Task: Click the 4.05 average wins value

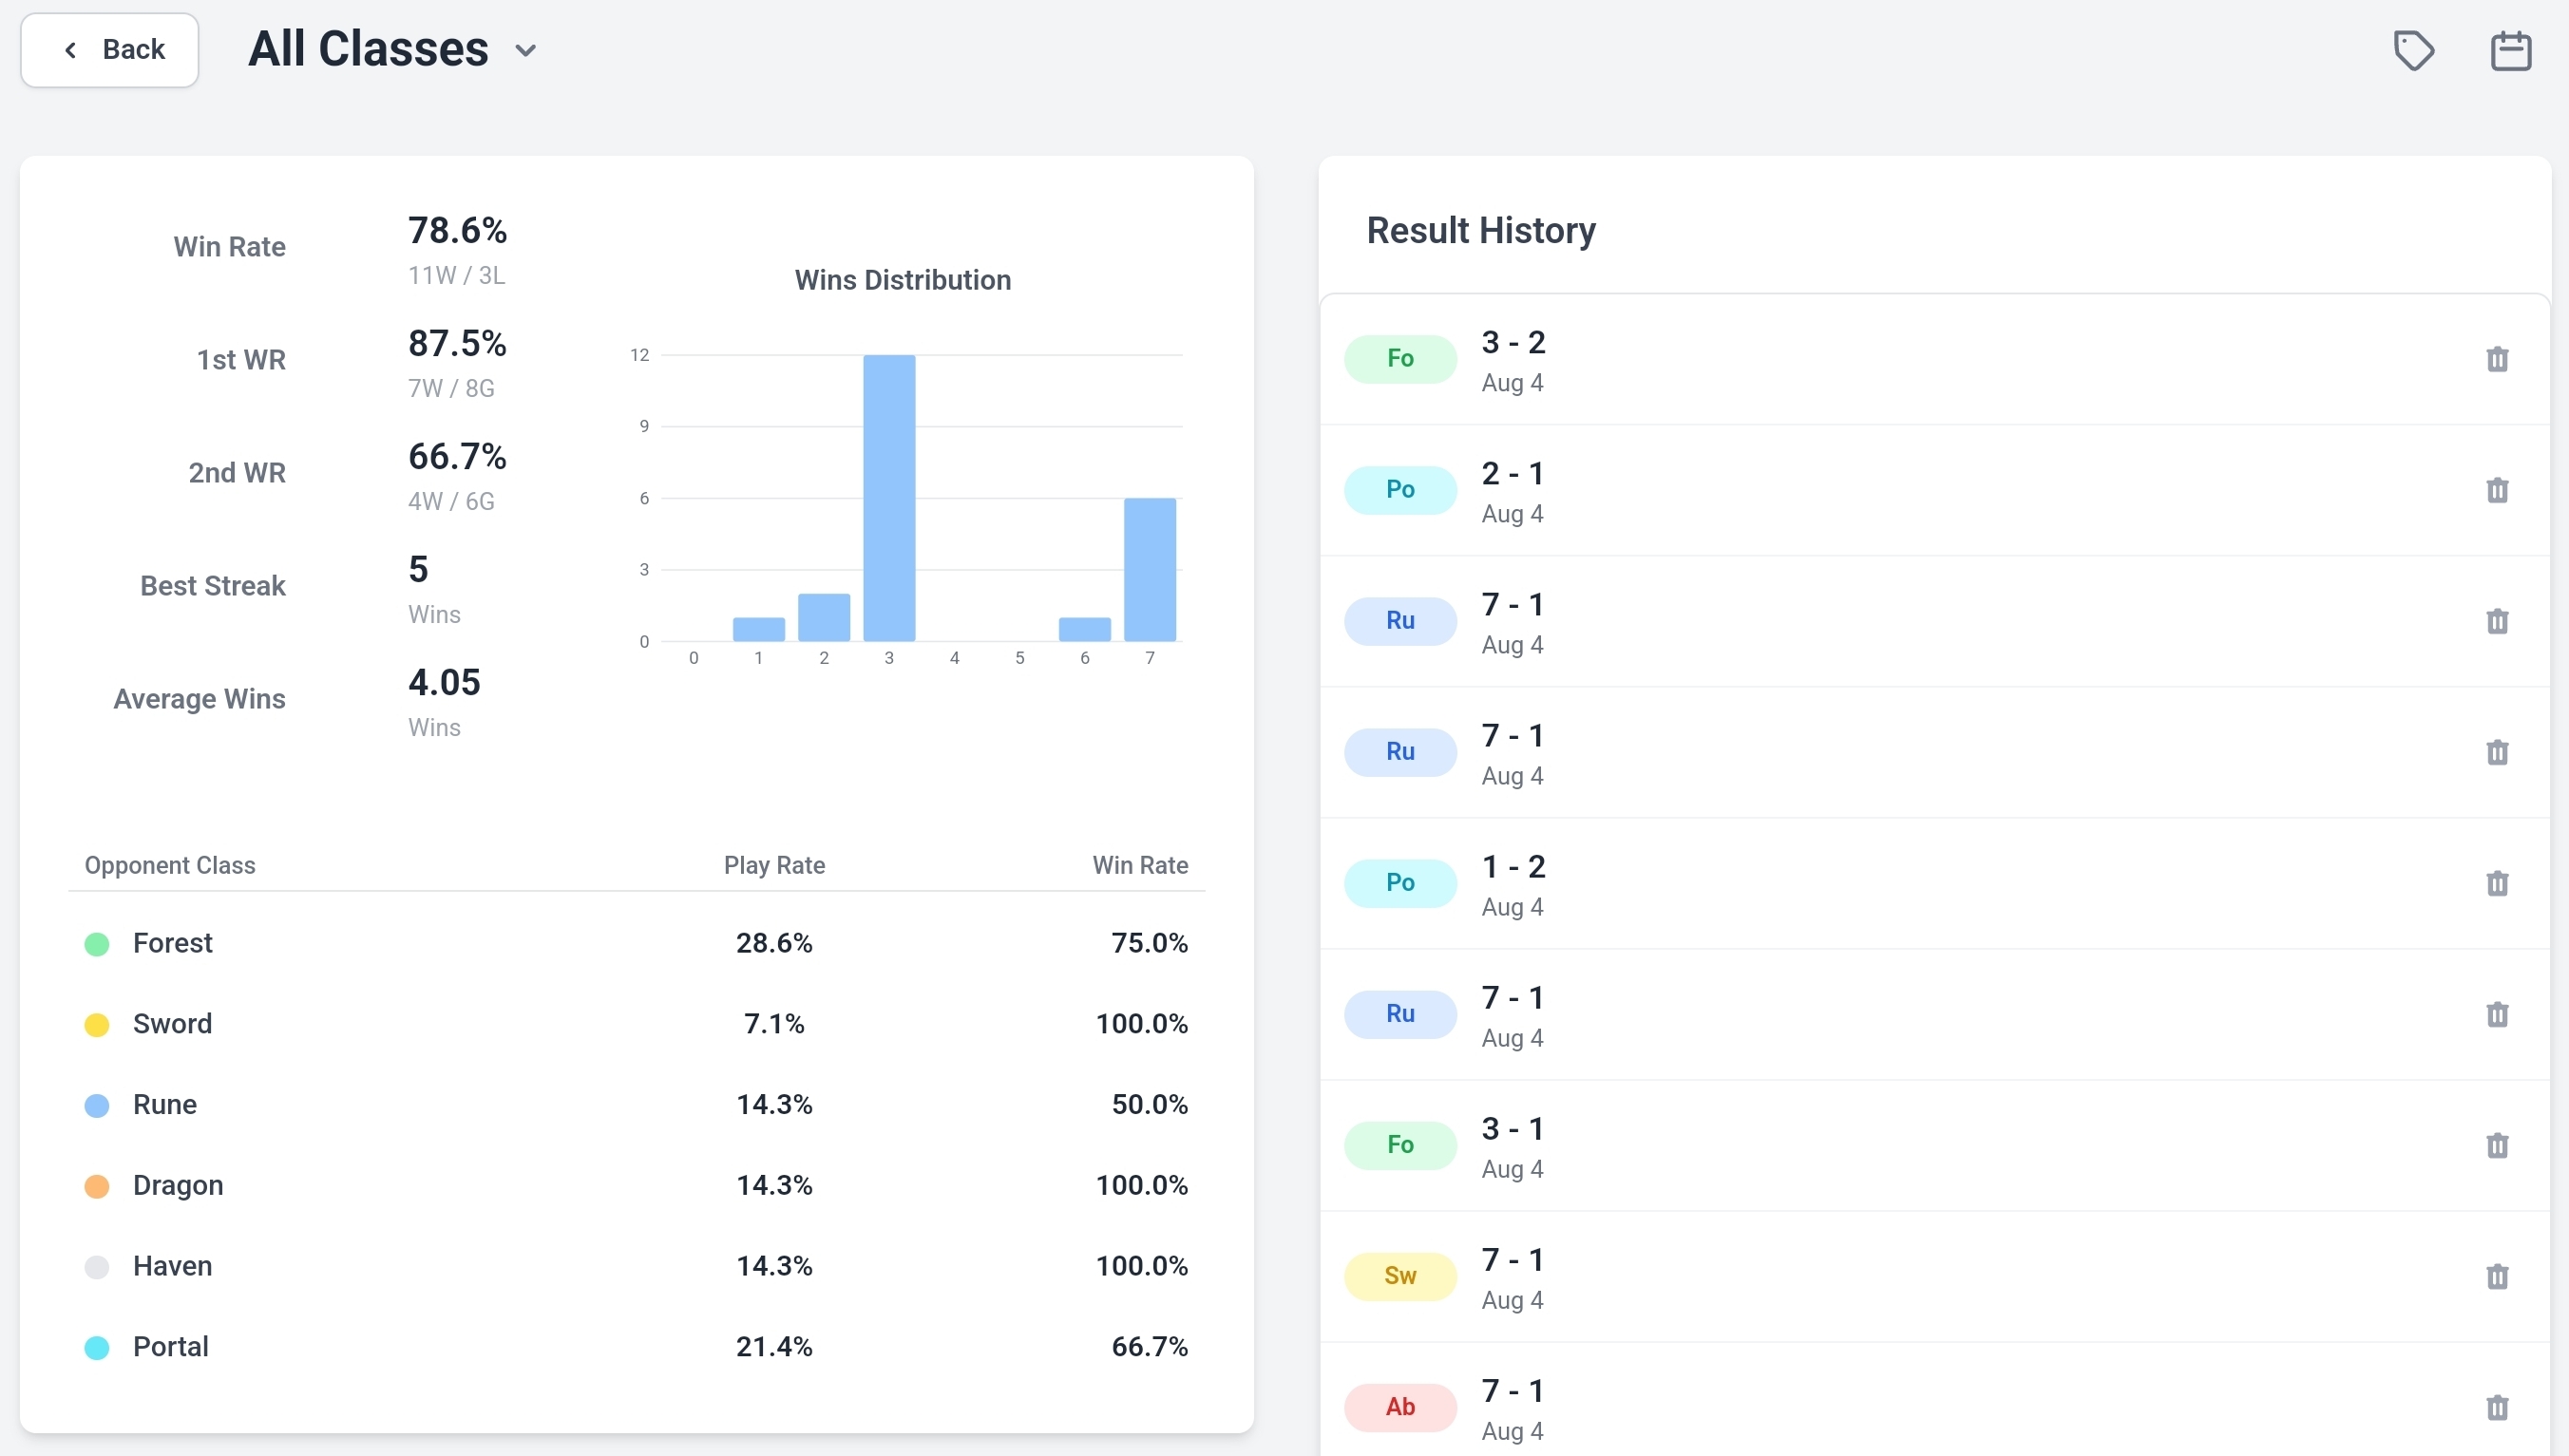Action: (x=444, y=682)
